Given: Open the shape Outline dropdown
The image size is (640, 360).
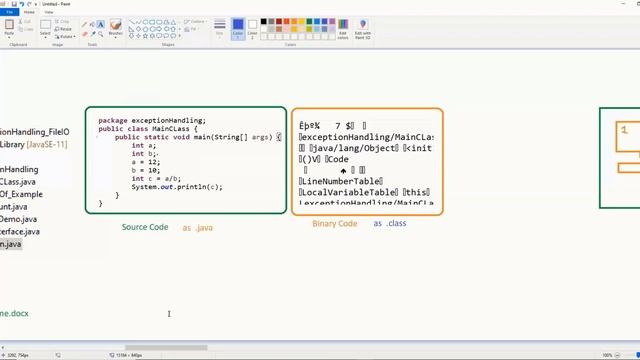Looking at the screenshot, I should pos(196,22).
